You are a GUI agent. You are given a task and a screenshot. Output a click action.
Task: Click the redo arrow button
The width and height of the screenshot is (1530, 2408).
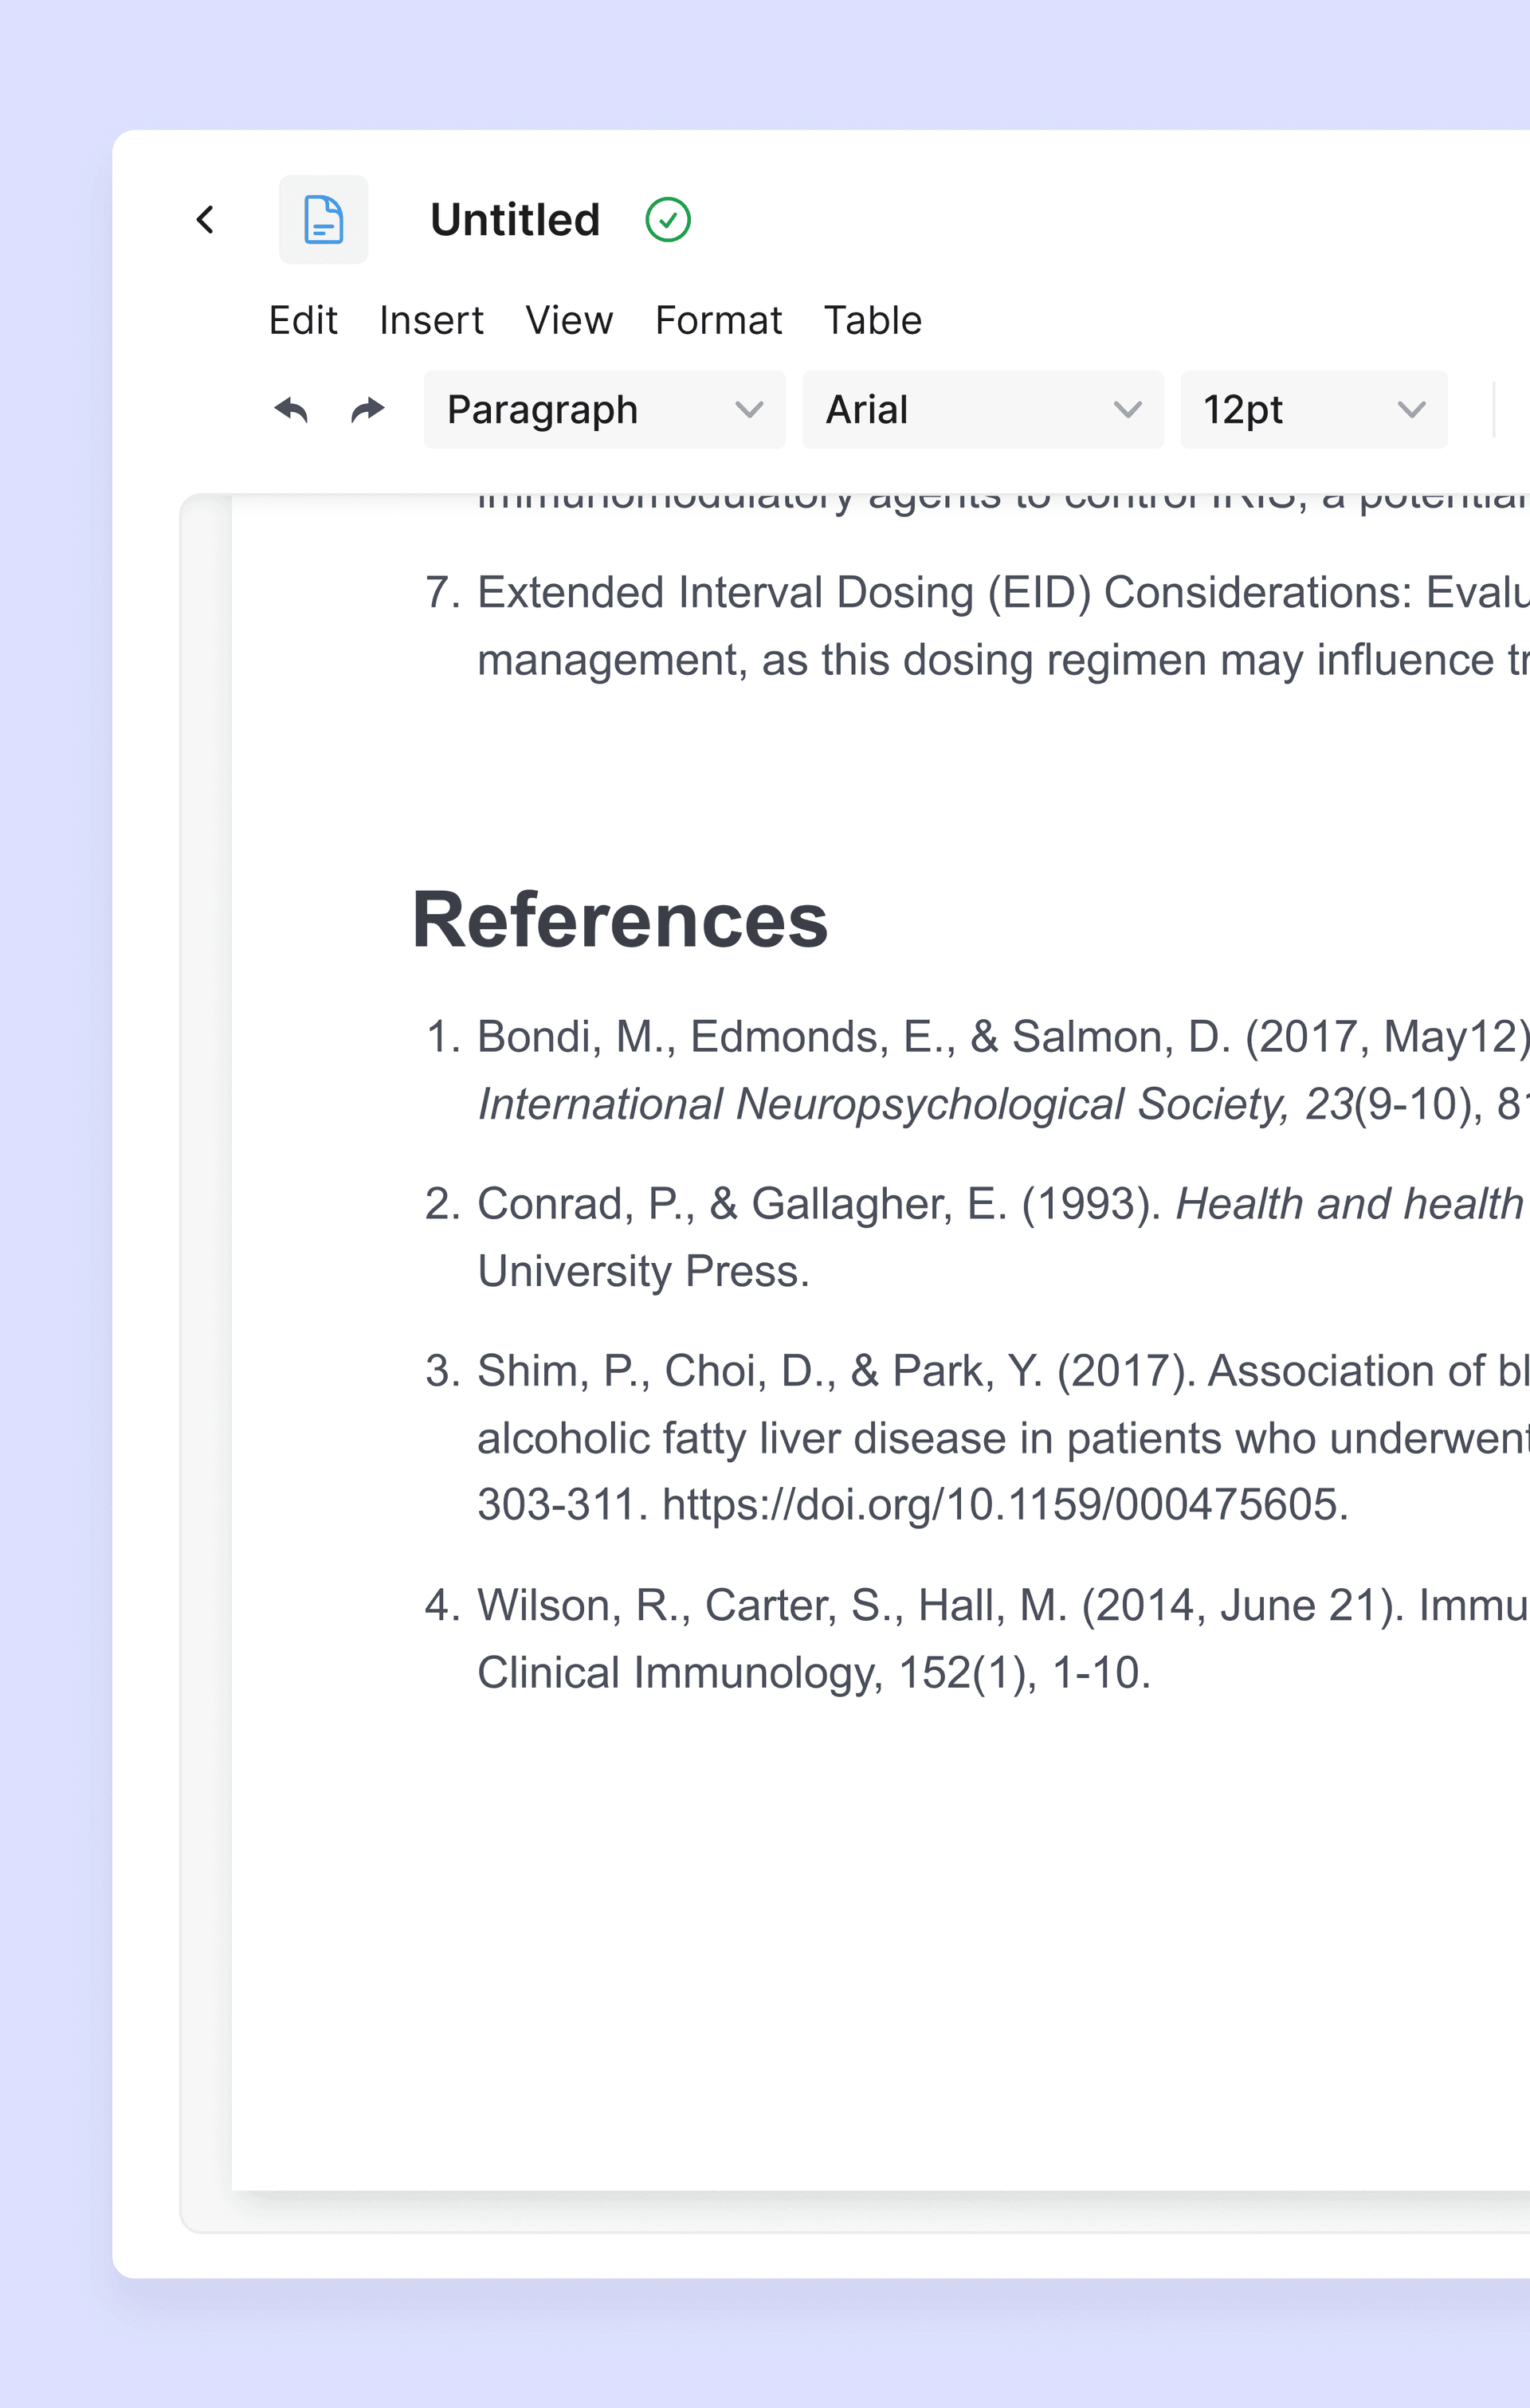pos(368,410)
